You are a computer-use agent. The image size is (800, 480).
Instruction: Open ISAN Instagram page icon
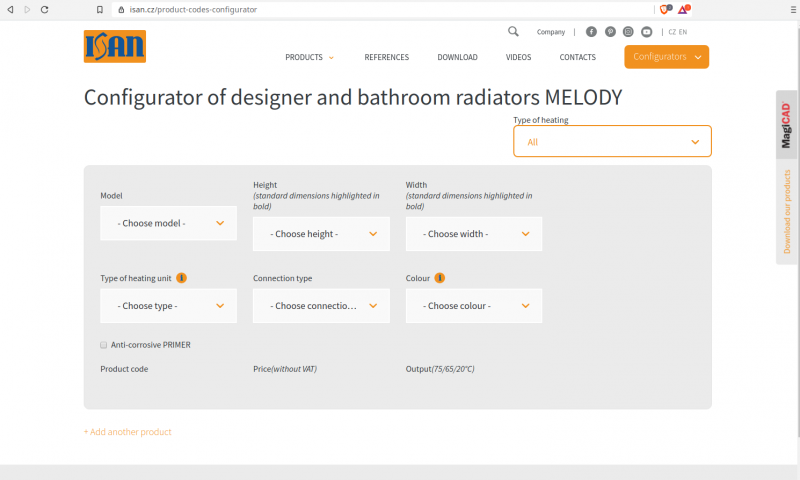coord(628,32)
